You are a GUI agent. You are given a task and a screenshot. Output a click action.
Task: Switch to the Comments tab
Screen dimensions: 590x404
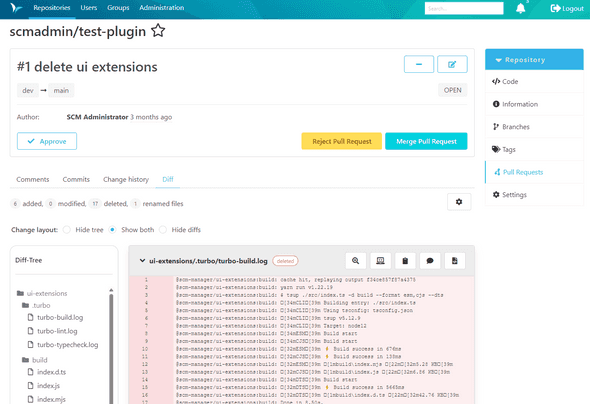tap(33, 179)
